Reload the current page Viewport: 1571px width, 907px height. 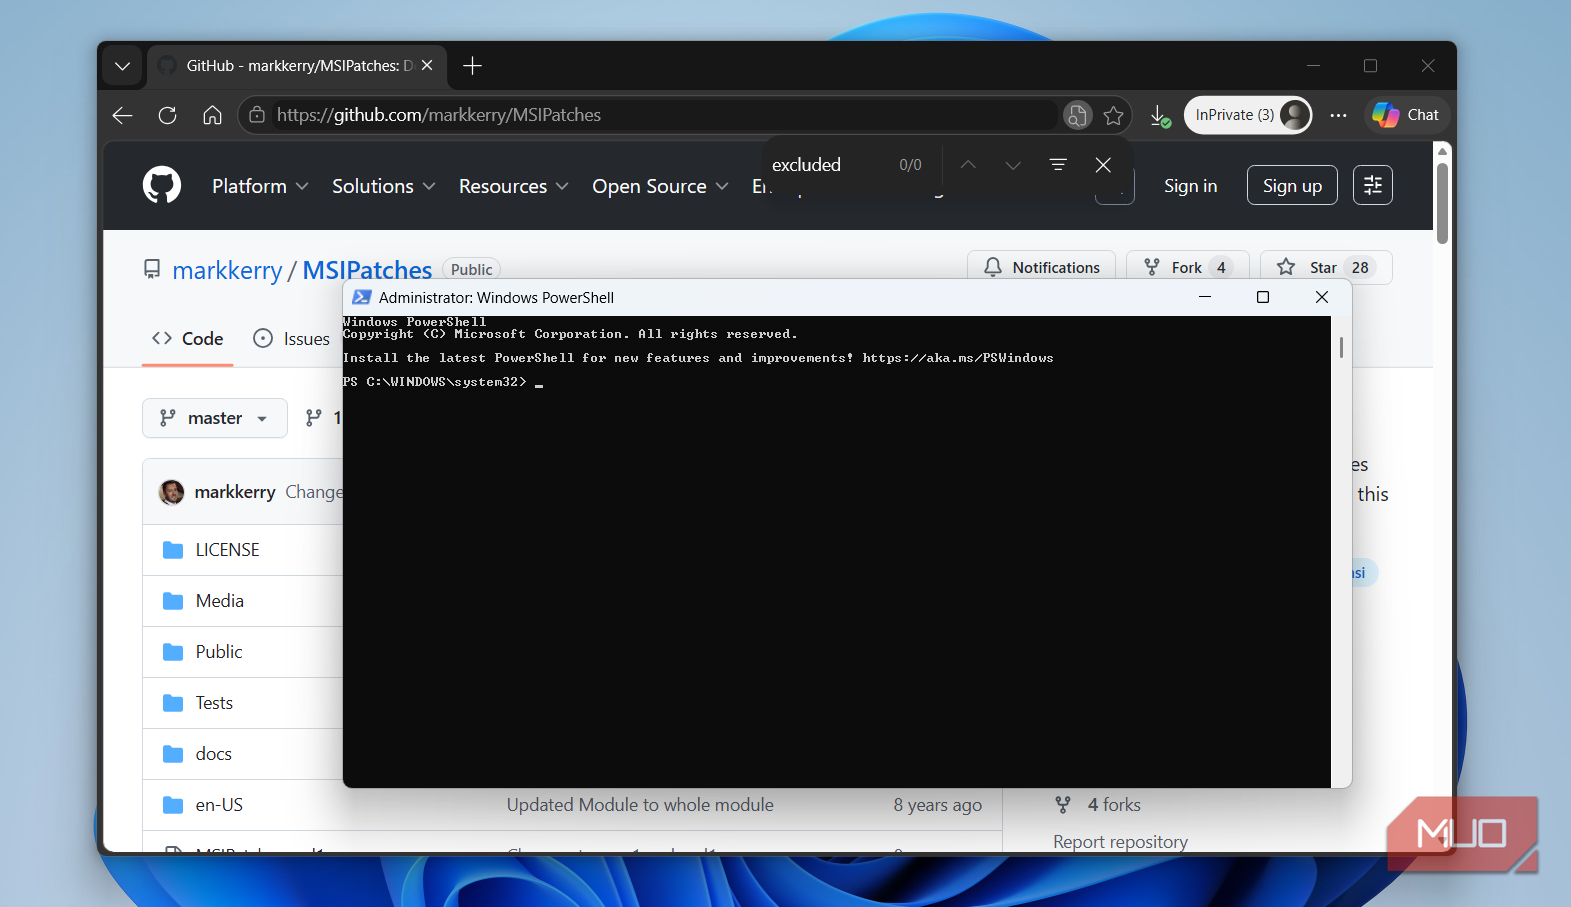point(167,115)
